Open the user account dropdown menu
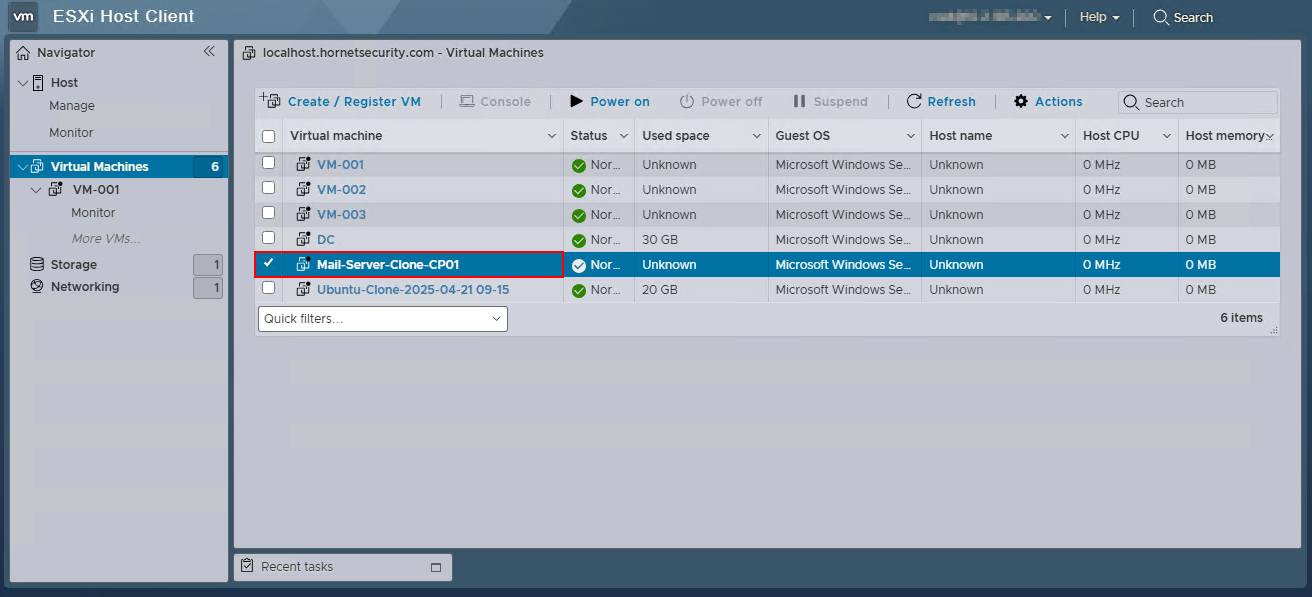The width and height of the screenshot is (1312, 597). (x=990, y=17)
